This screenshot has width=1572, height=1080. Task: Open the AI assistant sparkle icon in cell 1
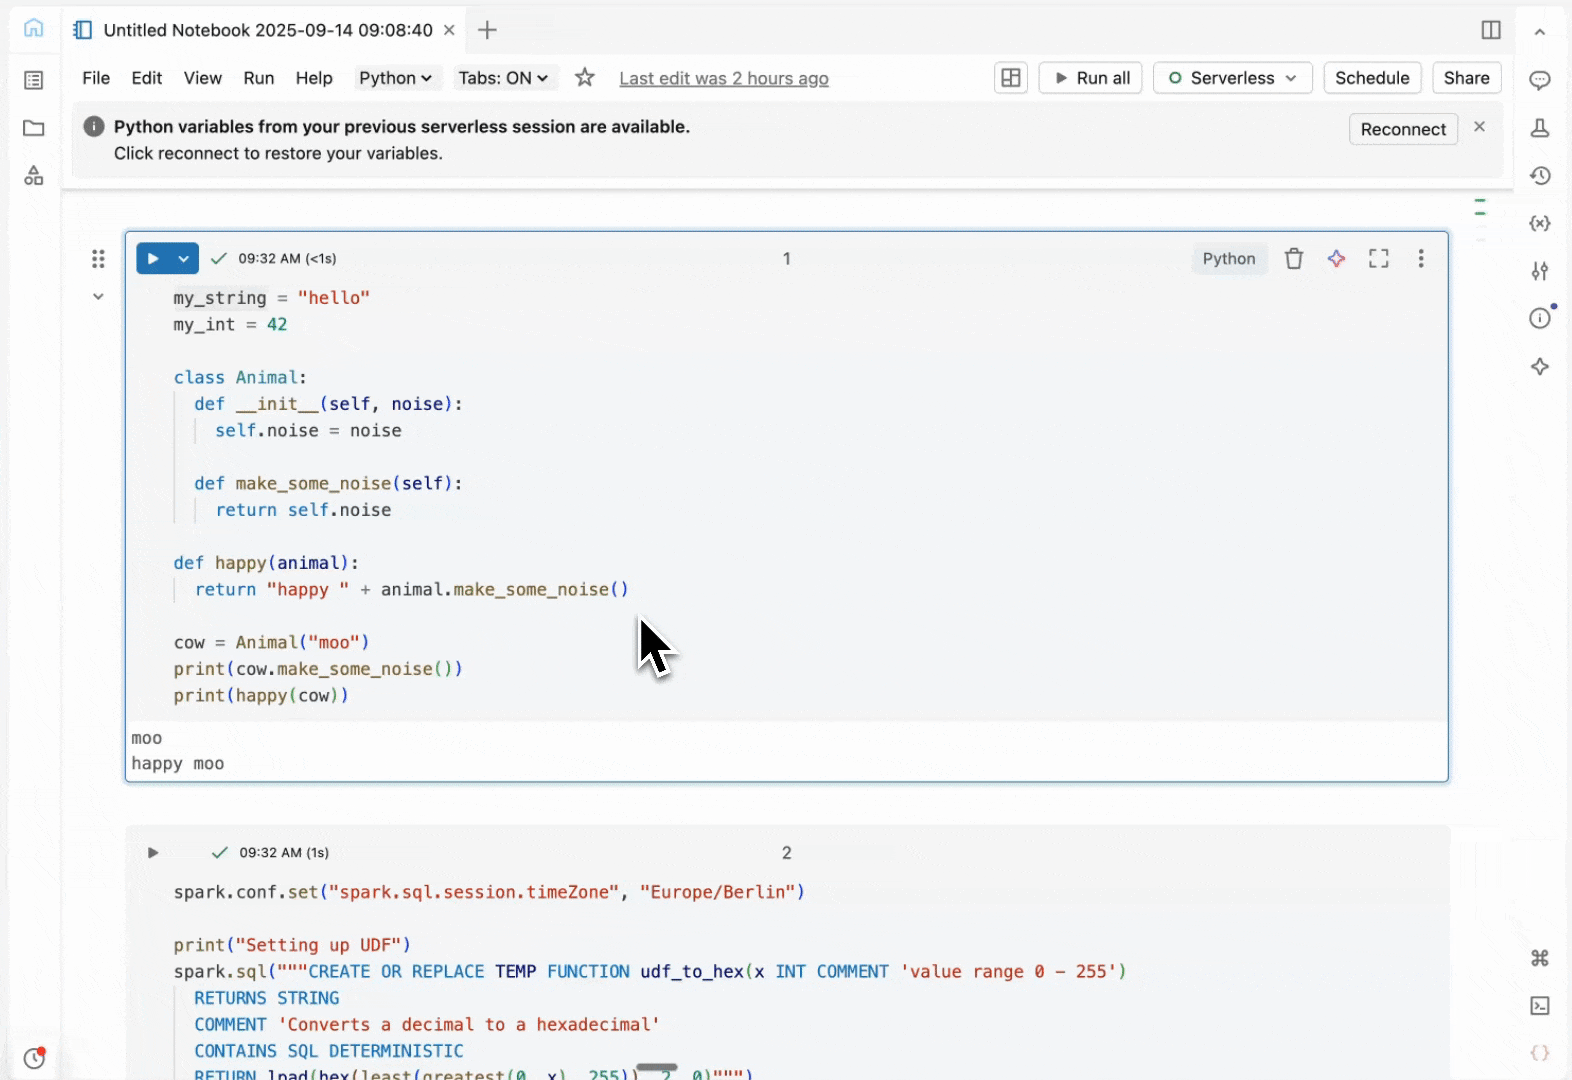(x=1336, y=259)
